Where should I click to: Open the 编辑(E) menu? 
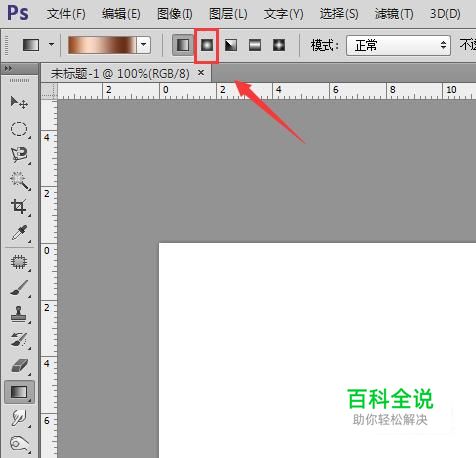click(x=121, y=14)
